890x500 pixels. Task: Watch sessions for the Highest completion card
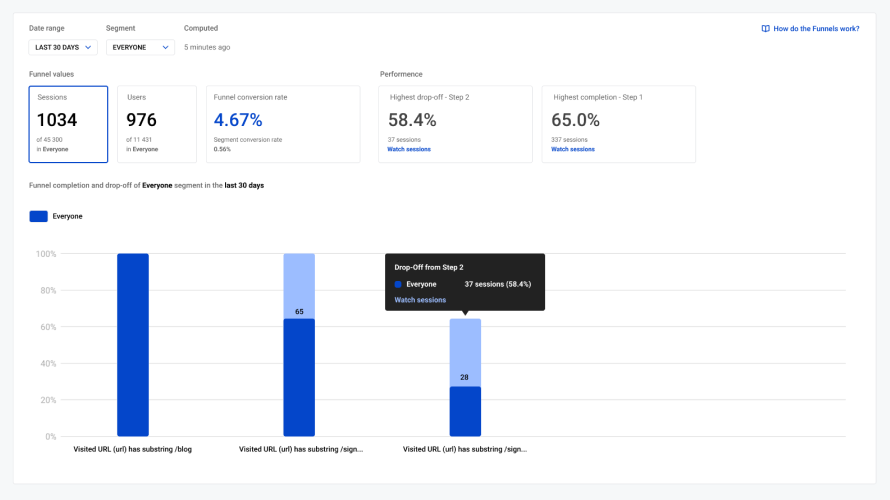[573, 149]
